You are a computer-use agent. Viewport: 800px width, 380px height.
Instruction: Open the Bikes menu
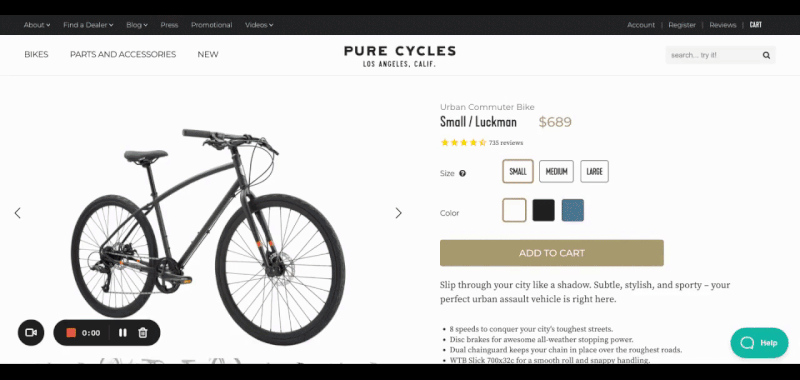pyautogui.click(x=36, y=55)
